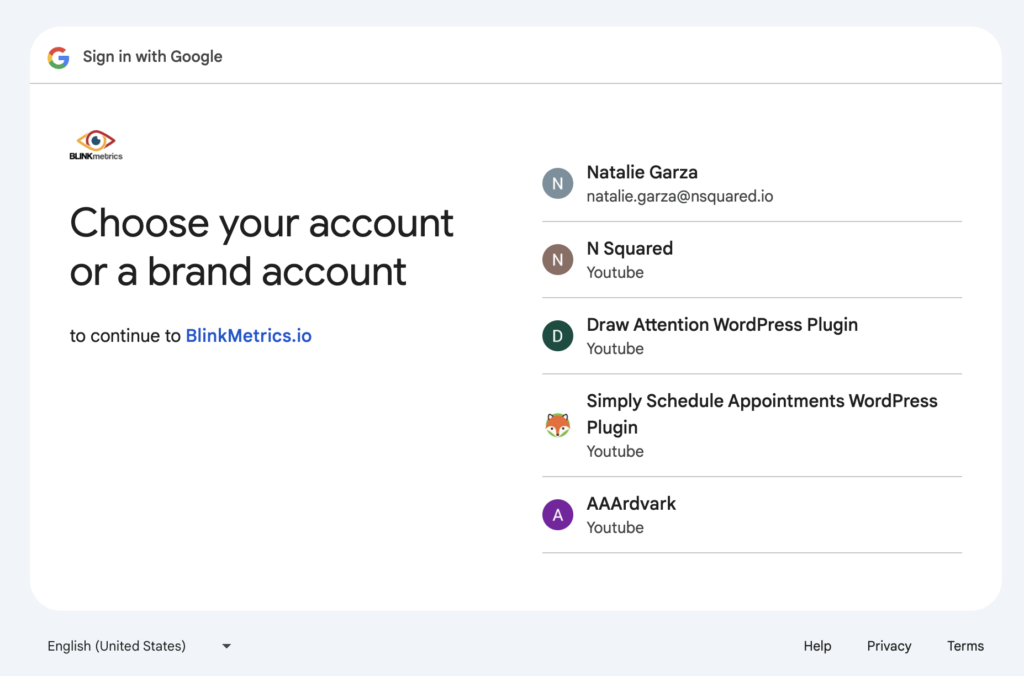Select English (United States) language selector
1024x676 pixels.
pos(117,646)
